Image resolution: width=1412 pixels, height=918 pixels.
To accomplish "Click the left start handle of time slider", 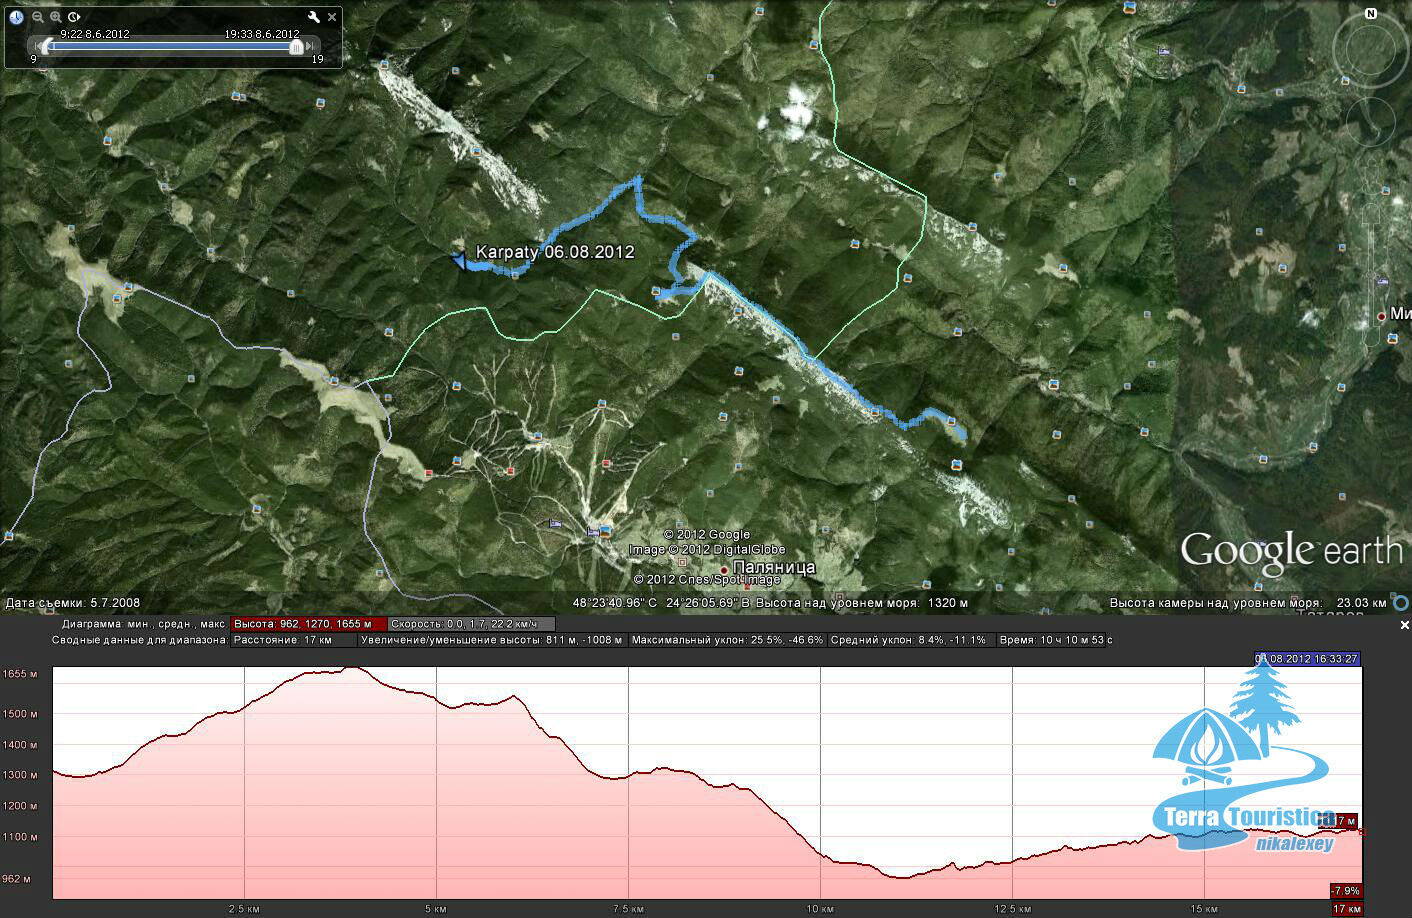I will click(x=45, y=46).
